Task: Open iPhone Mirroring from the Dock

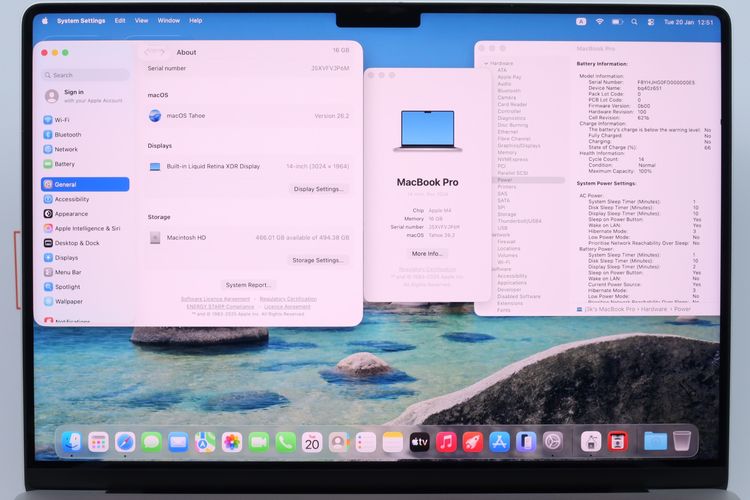Action: point(526,443)
